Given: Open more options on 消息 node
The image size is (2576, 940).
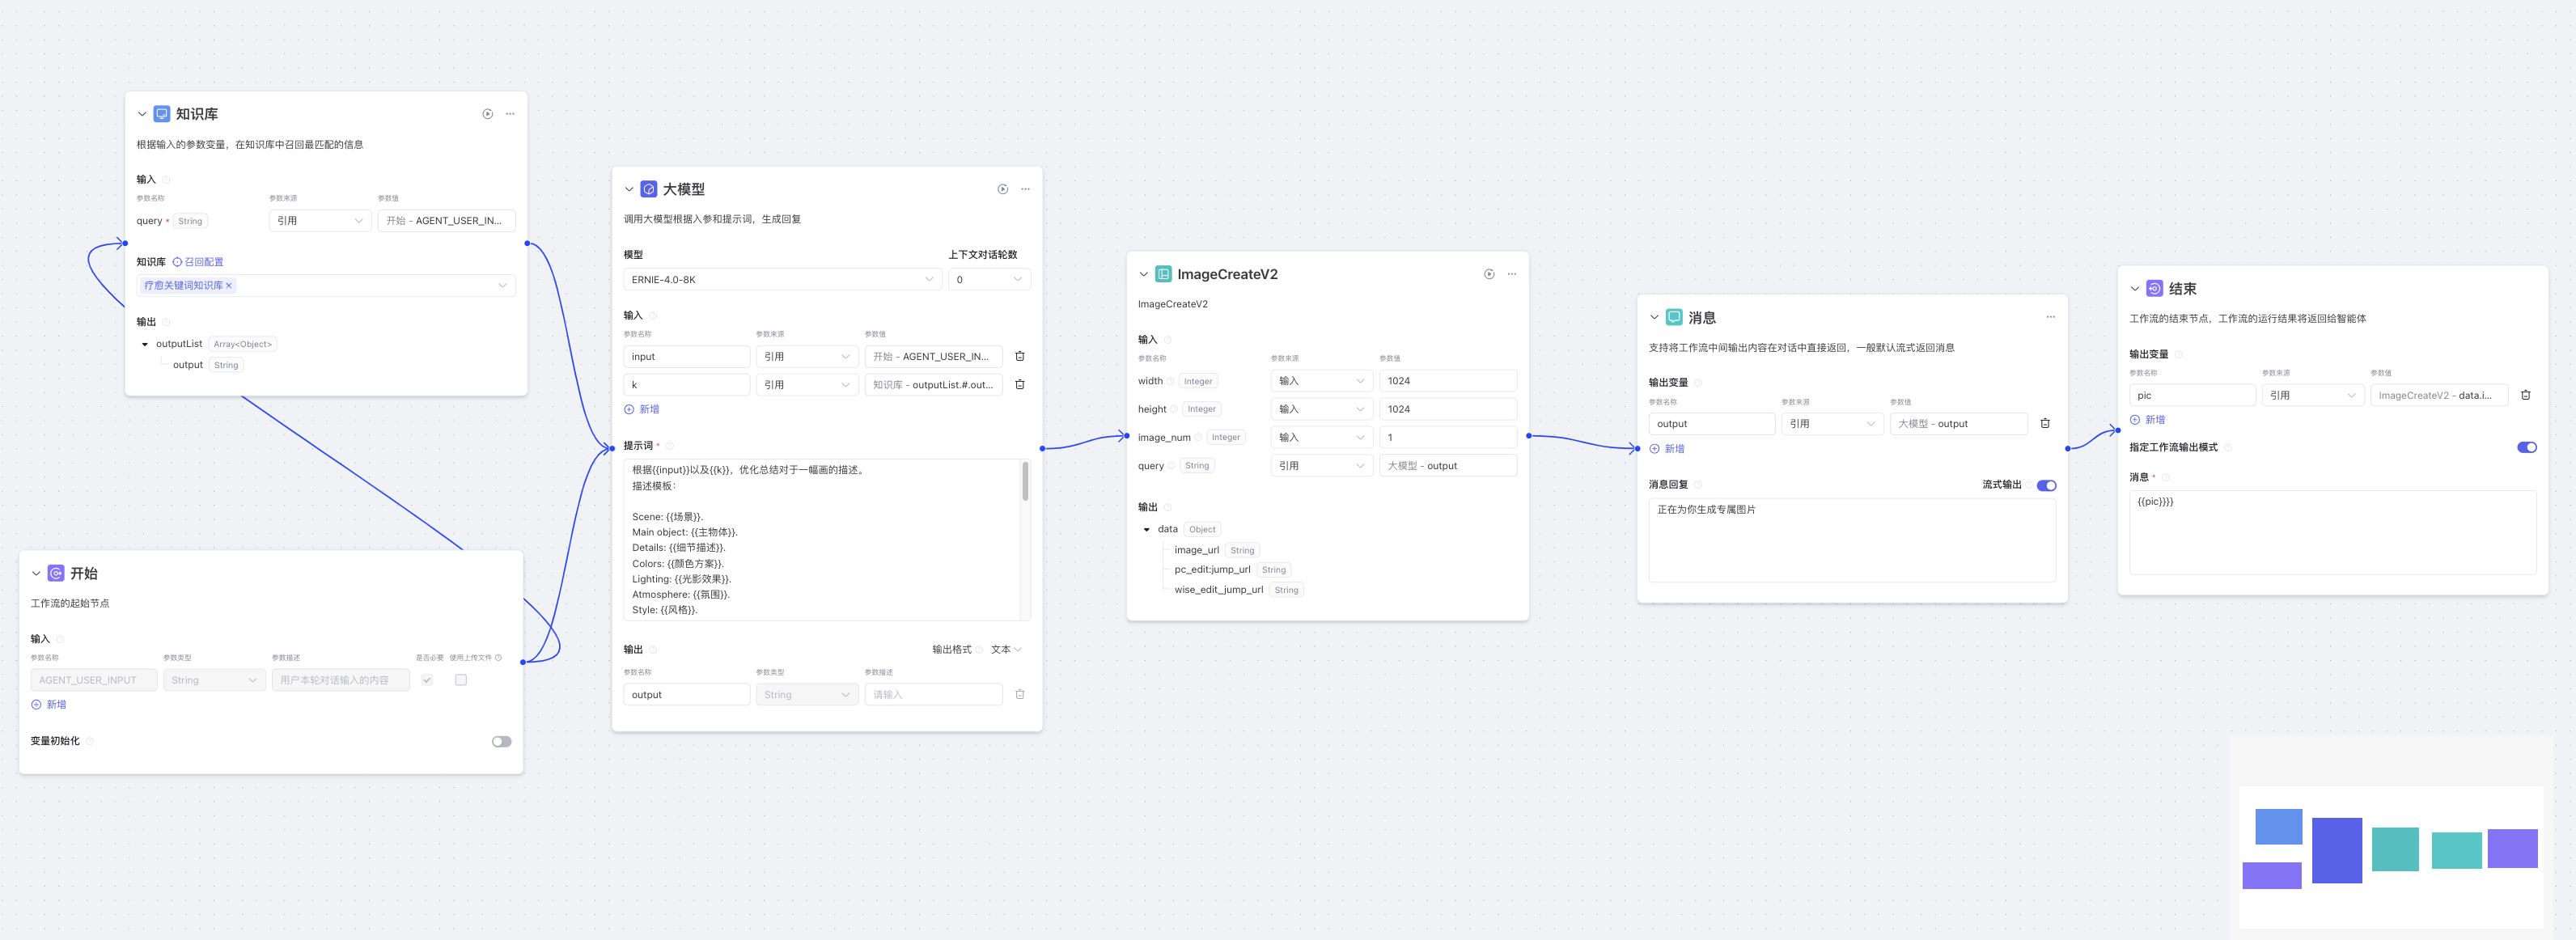Looking at the screenshot, I should pyautogui.click(x=2050, y=317).
